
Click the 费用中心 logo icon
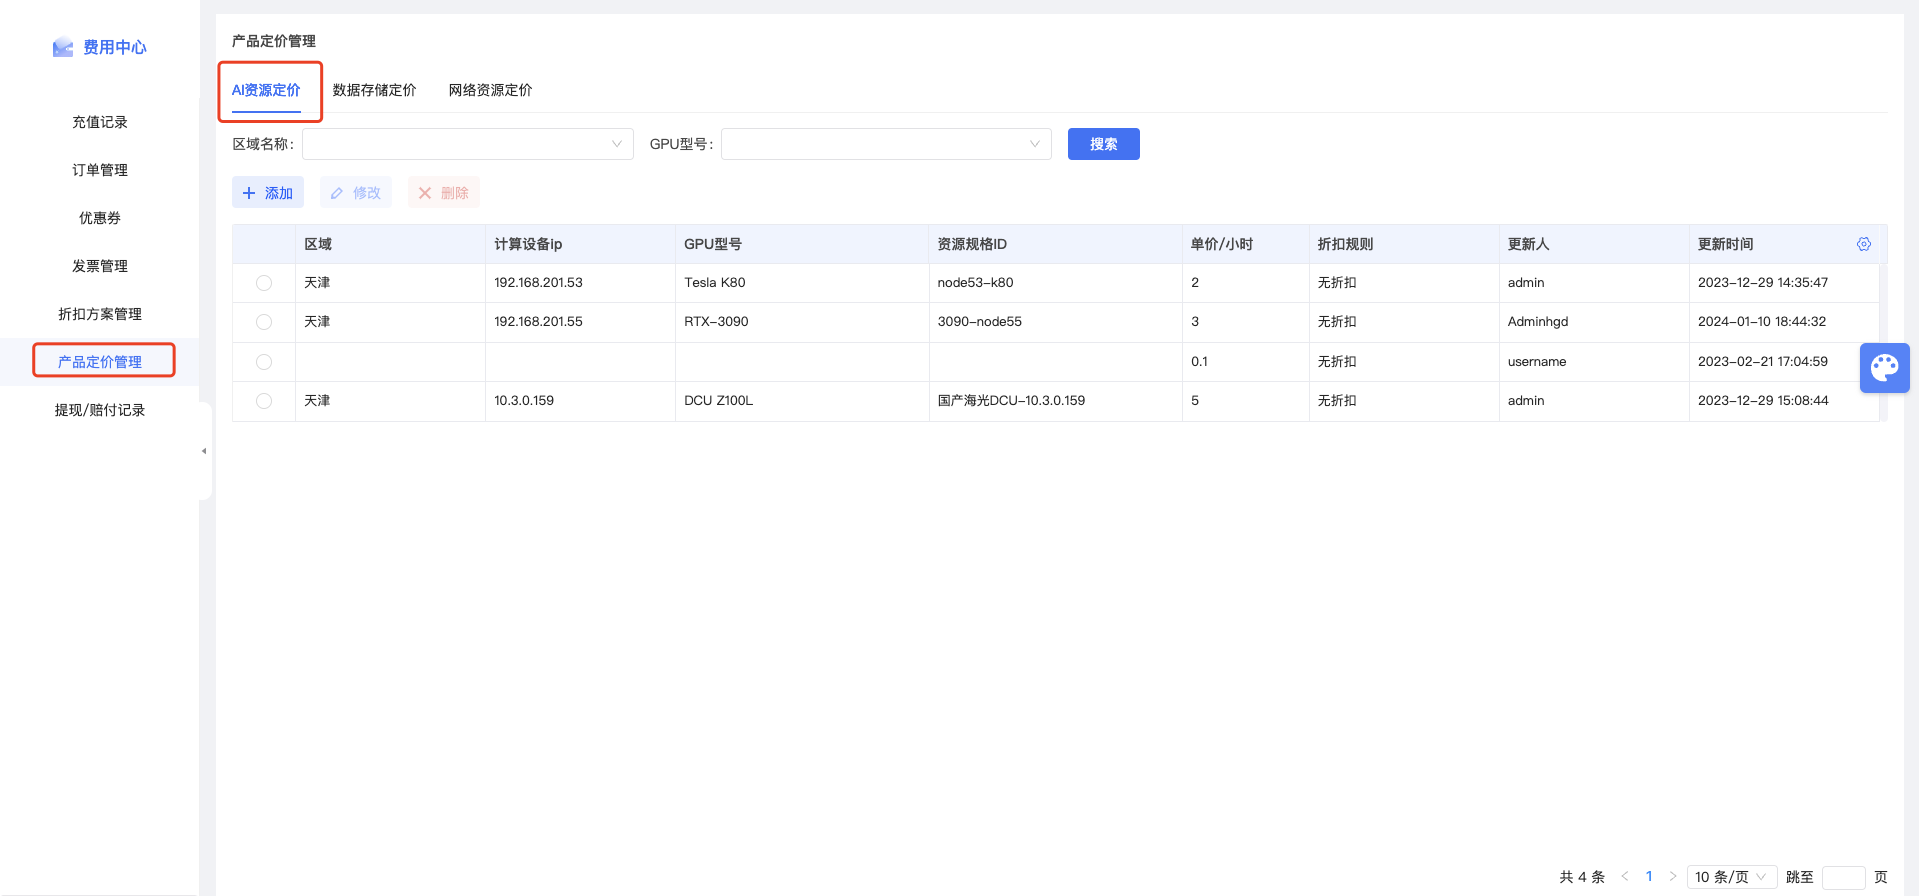coord(63,47)
